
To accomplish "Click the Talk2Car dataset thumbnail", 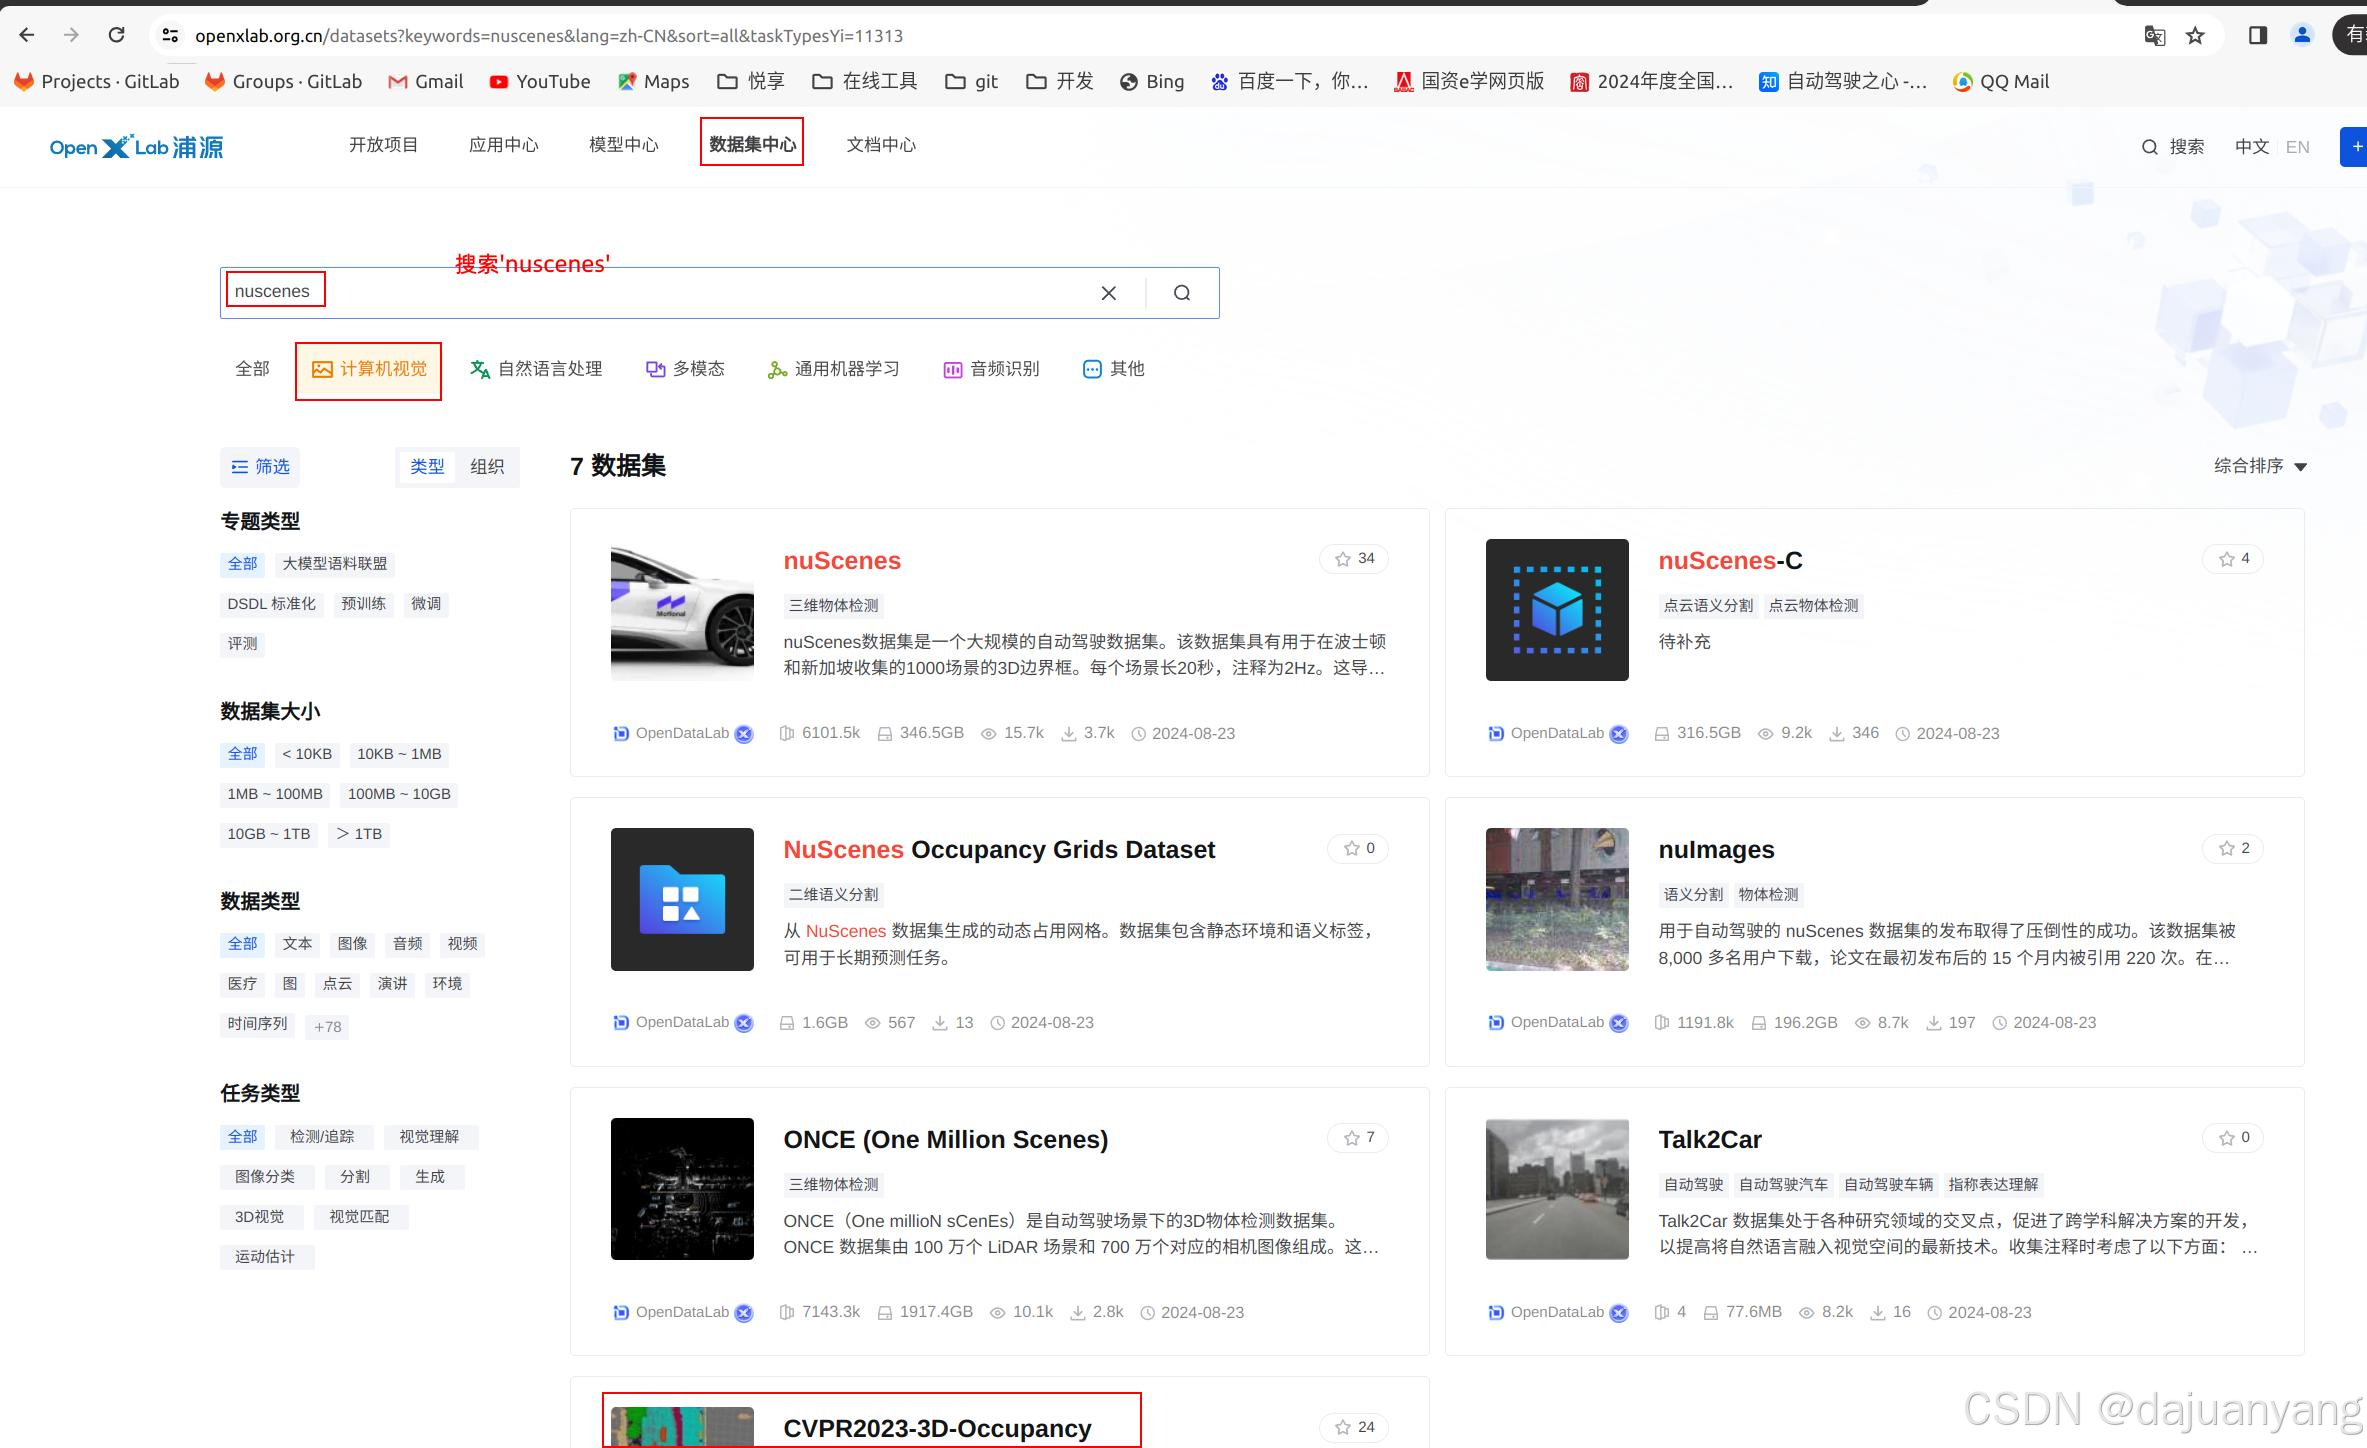I will pos(1556,1189).
